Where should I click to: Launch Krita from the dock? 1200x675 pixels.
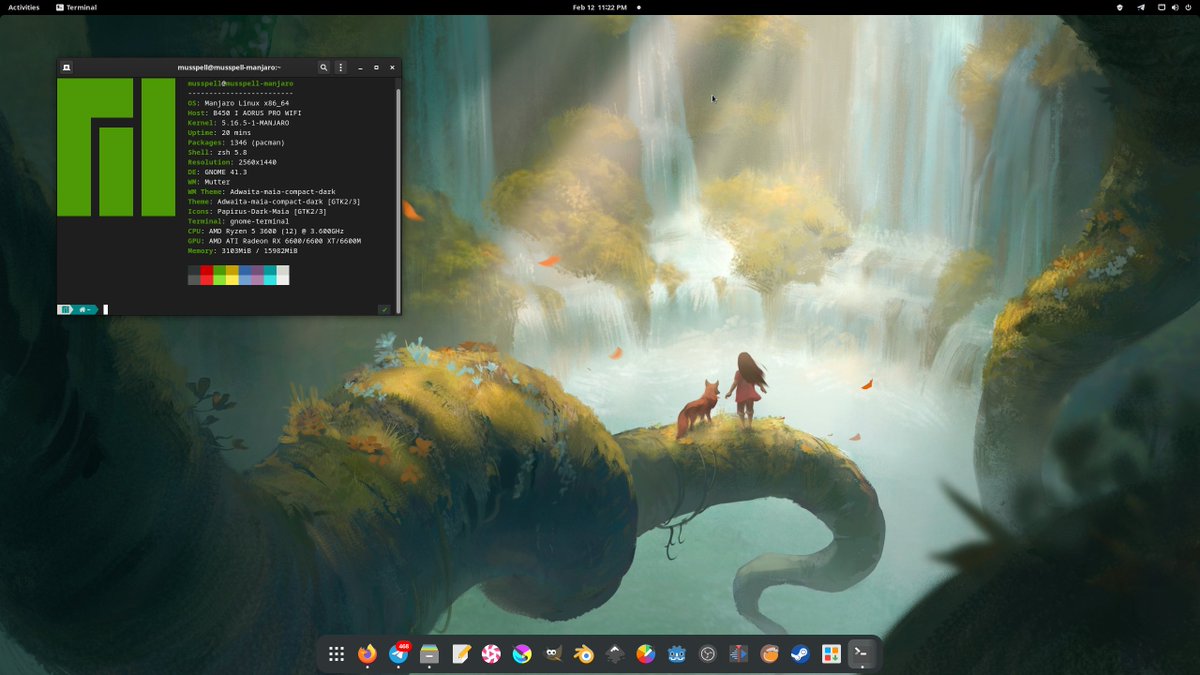[x=522, y=654]
